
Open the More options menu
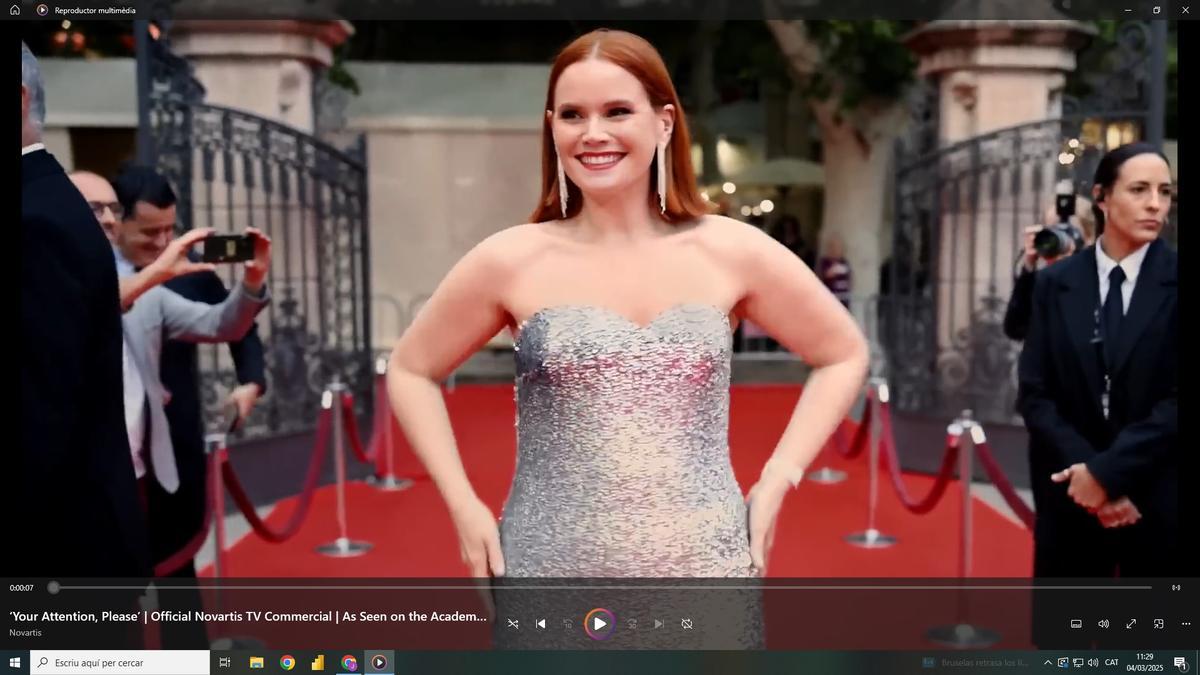1186,623
